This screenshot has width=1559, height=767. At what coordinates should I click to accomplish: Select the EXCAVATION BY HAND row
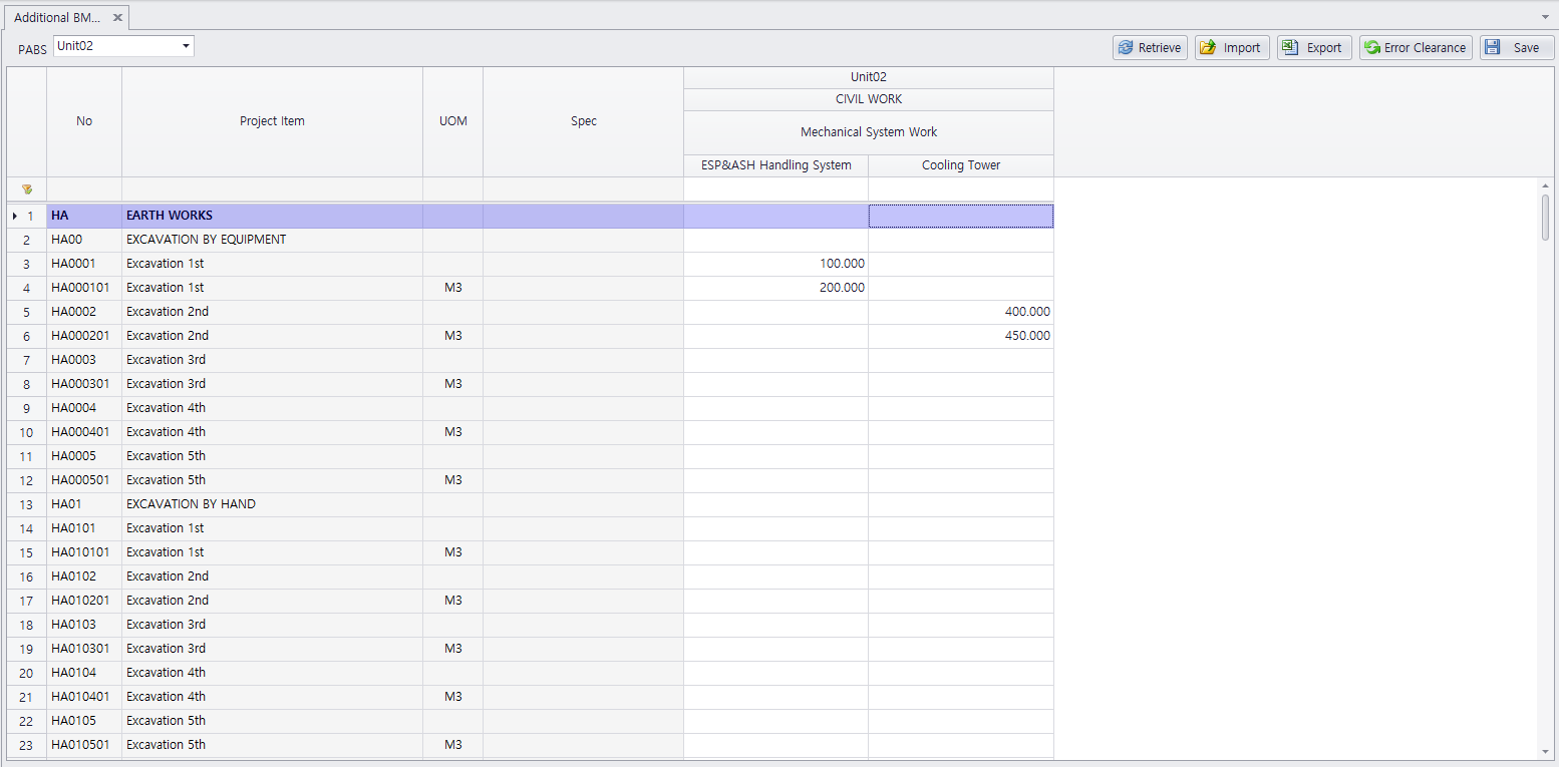point(190,504)
